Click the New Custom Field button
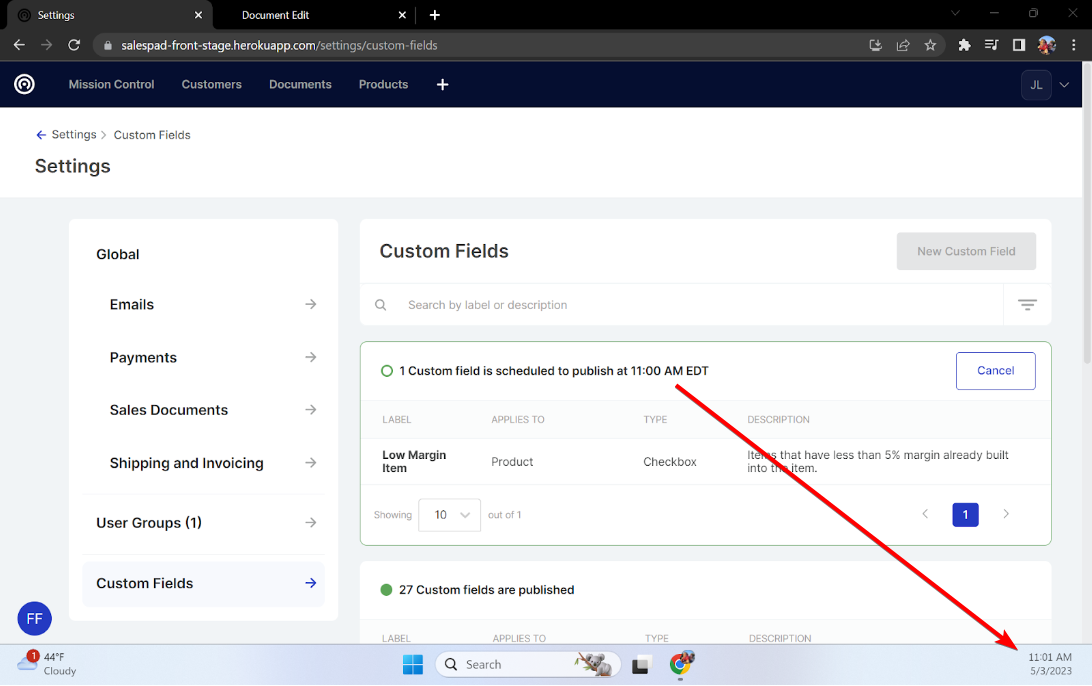The image size is (1092, 686). [x=965, y=252]
